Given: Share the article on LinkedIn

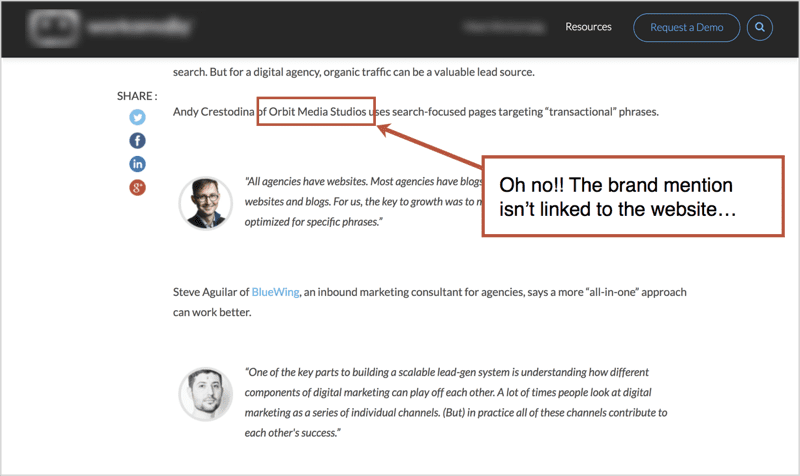Looking at the screenshot, I should [137, 164].
